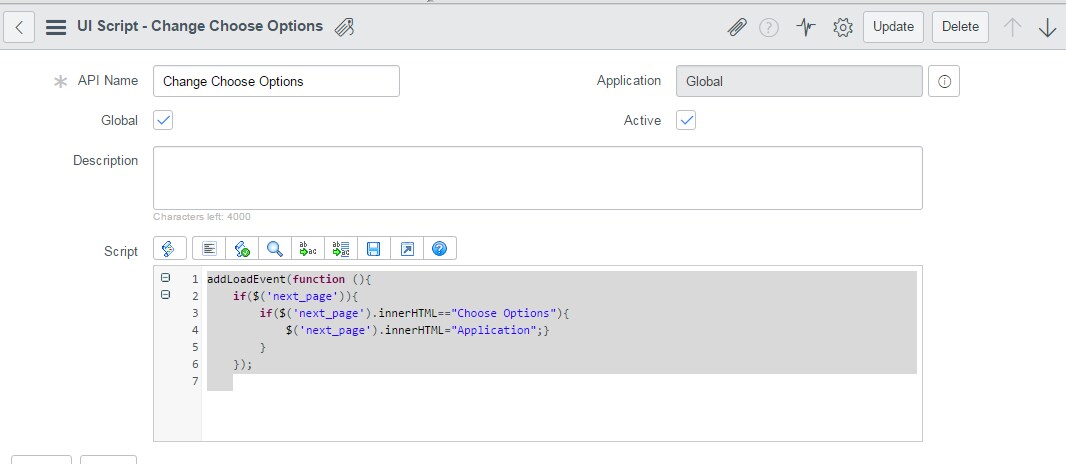This screenshot has height=464, width=1066.
Task: Click the tag icon beside the title
Action: [345, 27]
